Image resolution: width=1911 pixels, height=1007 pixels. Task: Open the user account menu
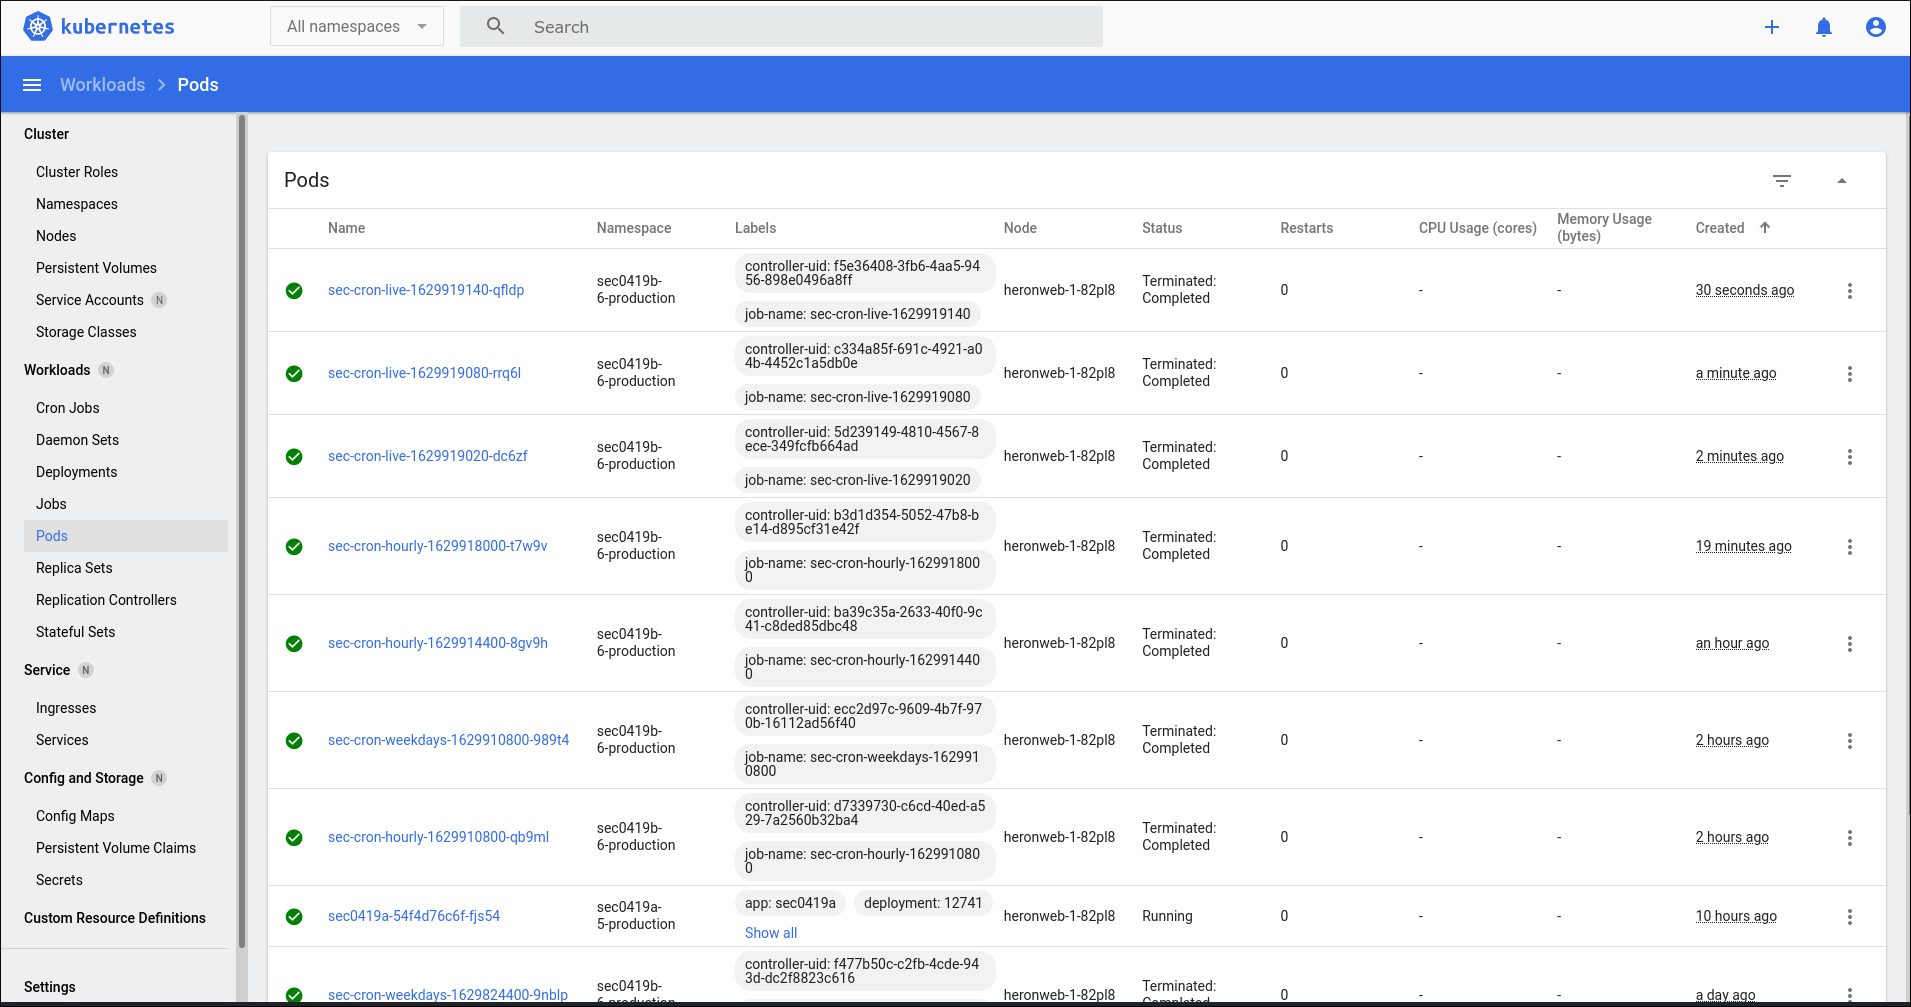pyautogui.click(x=1876, y=27)
